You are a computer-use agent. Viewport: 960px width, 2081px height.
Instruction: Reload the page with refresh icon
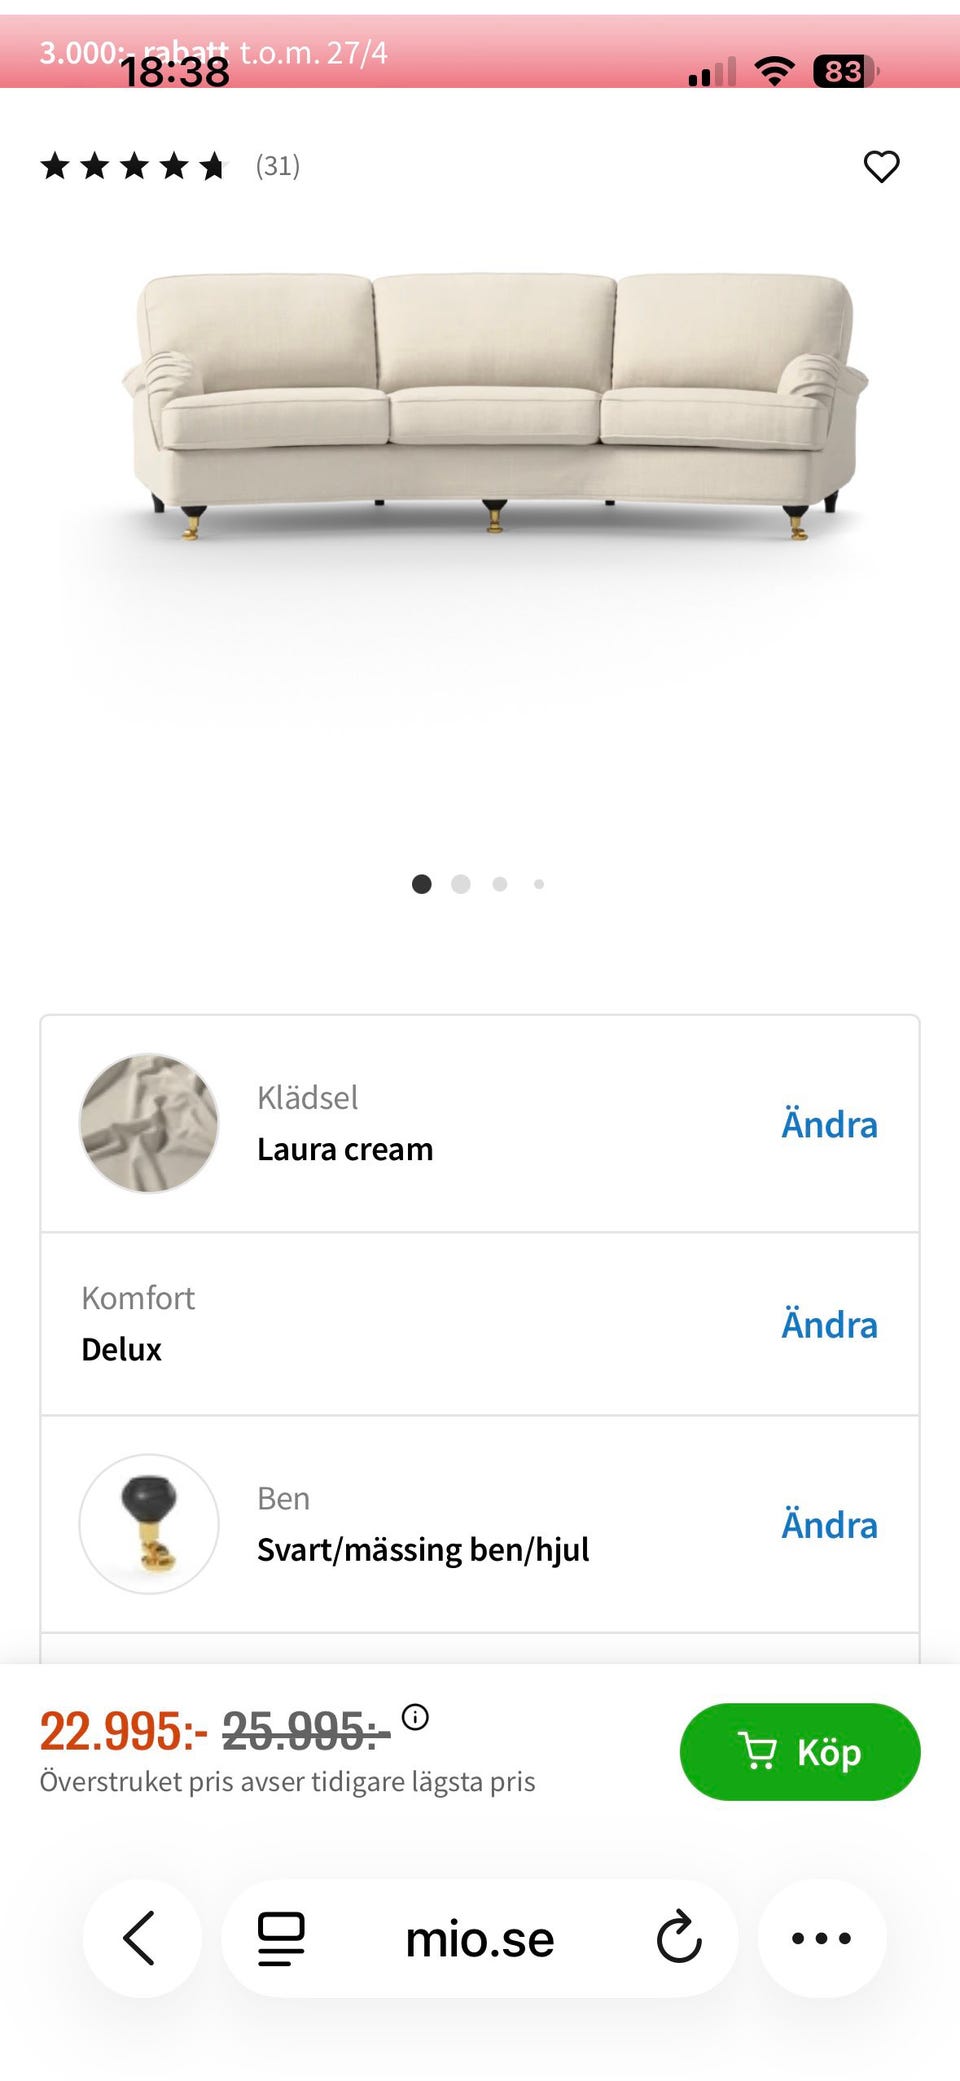coord(679,1939)
